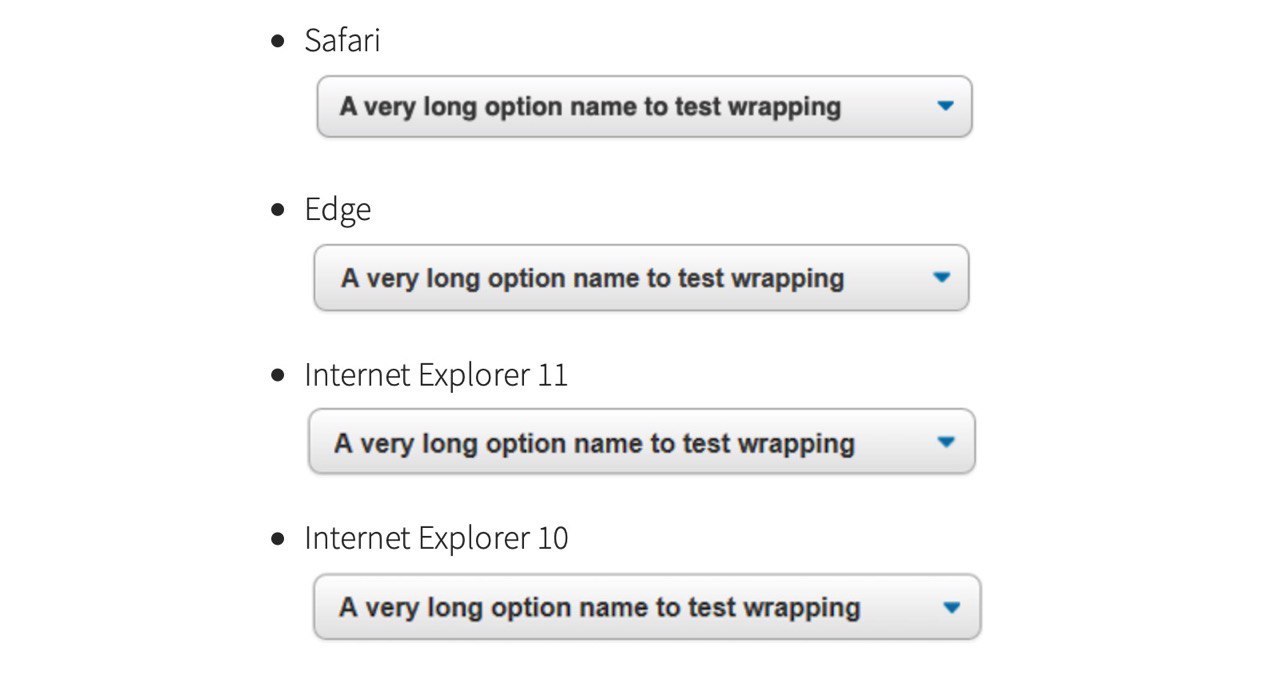The image size is (1280, 680).
Task: Click the bullet before Internet Explorer 10
Action: tap(278, 539)
